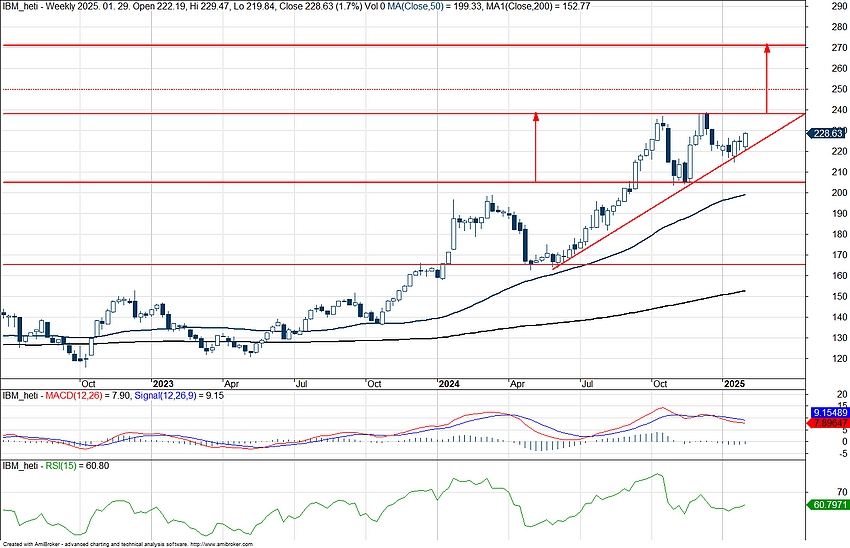
Task: Click the blue 9.15489 signal value tag
Action: (x=829, y=413)
